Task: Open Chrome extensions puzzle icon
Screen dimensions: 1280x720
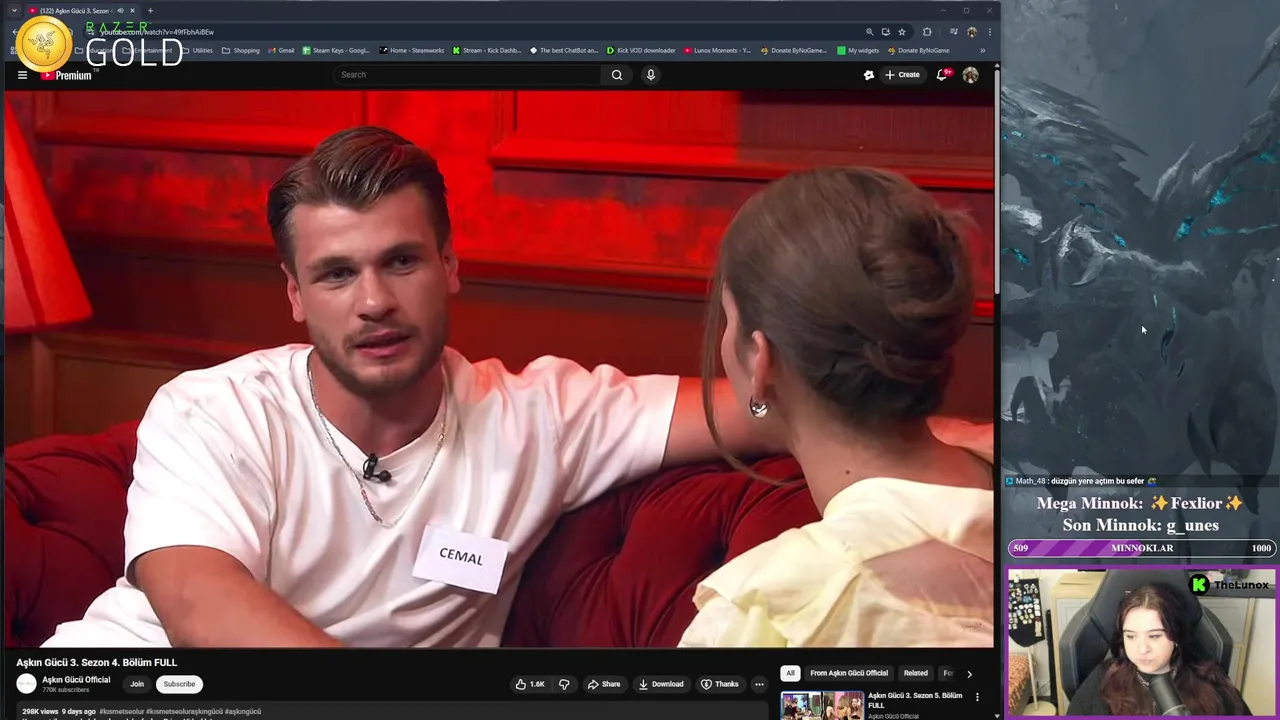Action: [927, 32]
